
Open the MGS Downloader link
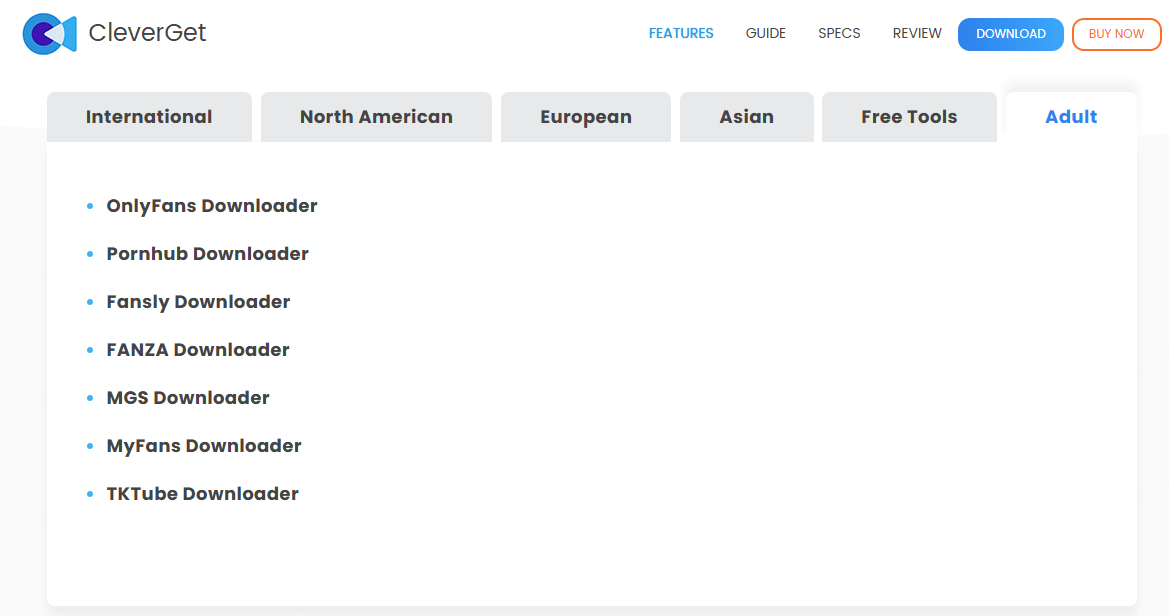[x=188, y=397]
